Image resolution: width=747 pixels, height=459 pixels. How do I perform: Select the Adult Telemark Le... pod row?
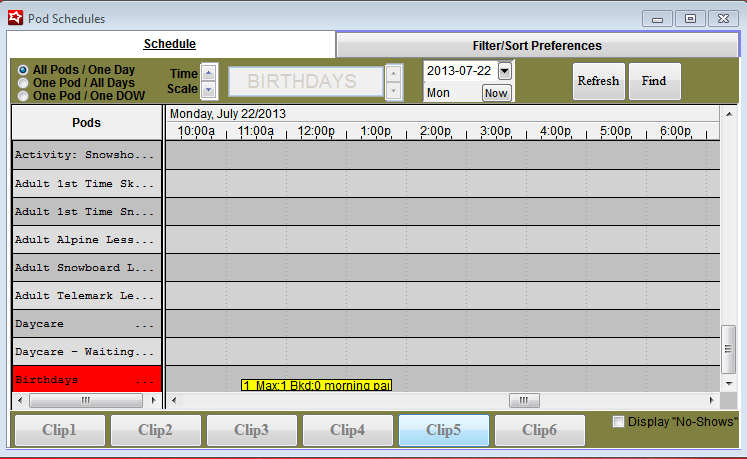(x=87, y=296)
